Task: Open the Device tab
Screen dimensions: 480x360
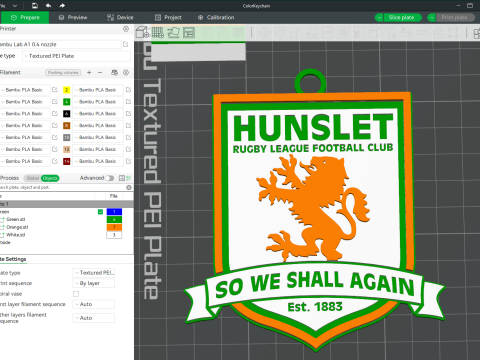Action: tap(120, 17)
